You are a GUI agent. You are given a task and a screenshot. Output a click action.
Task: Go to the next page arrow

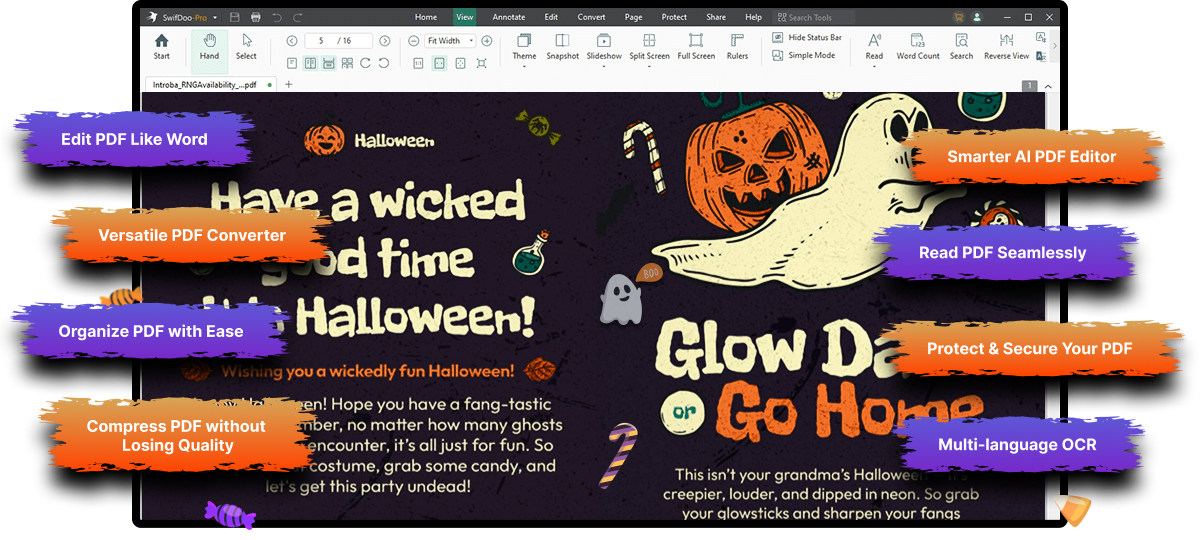coord(385,41)
